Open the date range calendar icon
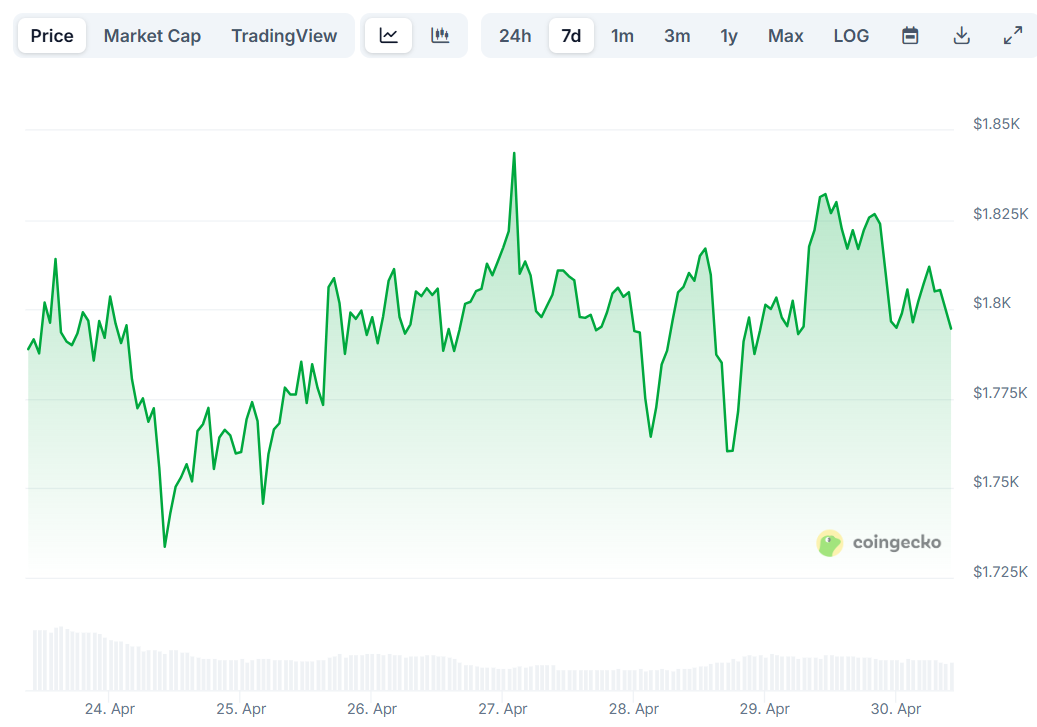1037x727 pixels. tap(910, 35)
